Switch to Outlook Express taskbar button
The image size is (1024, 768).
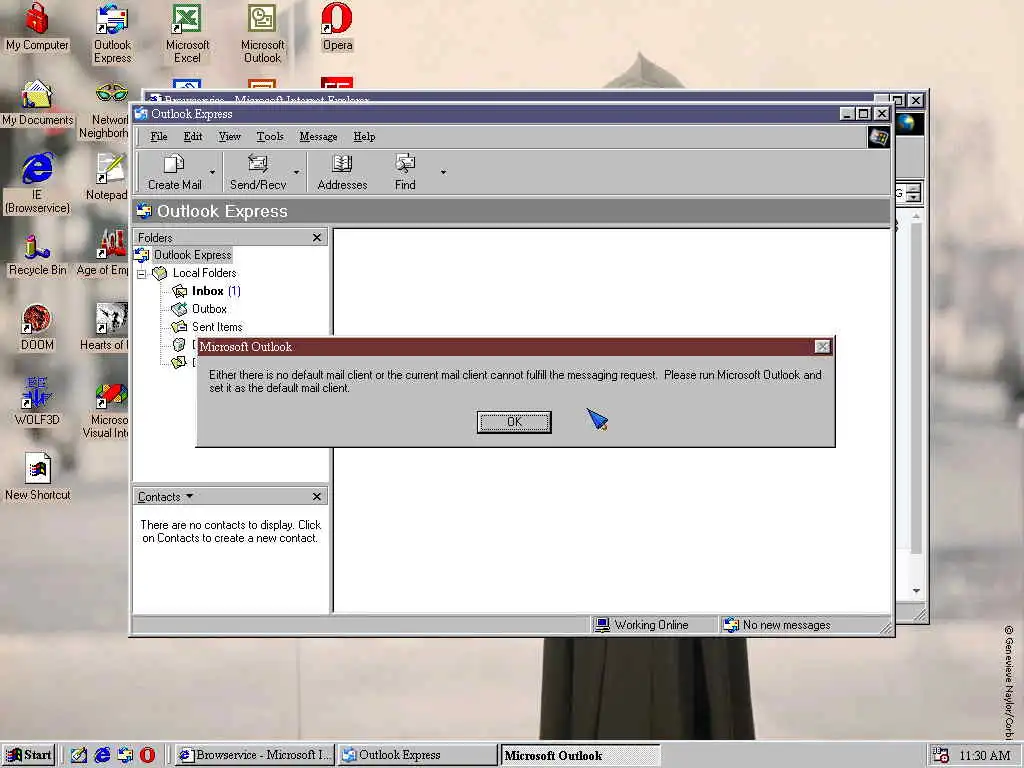coord(418,755)
